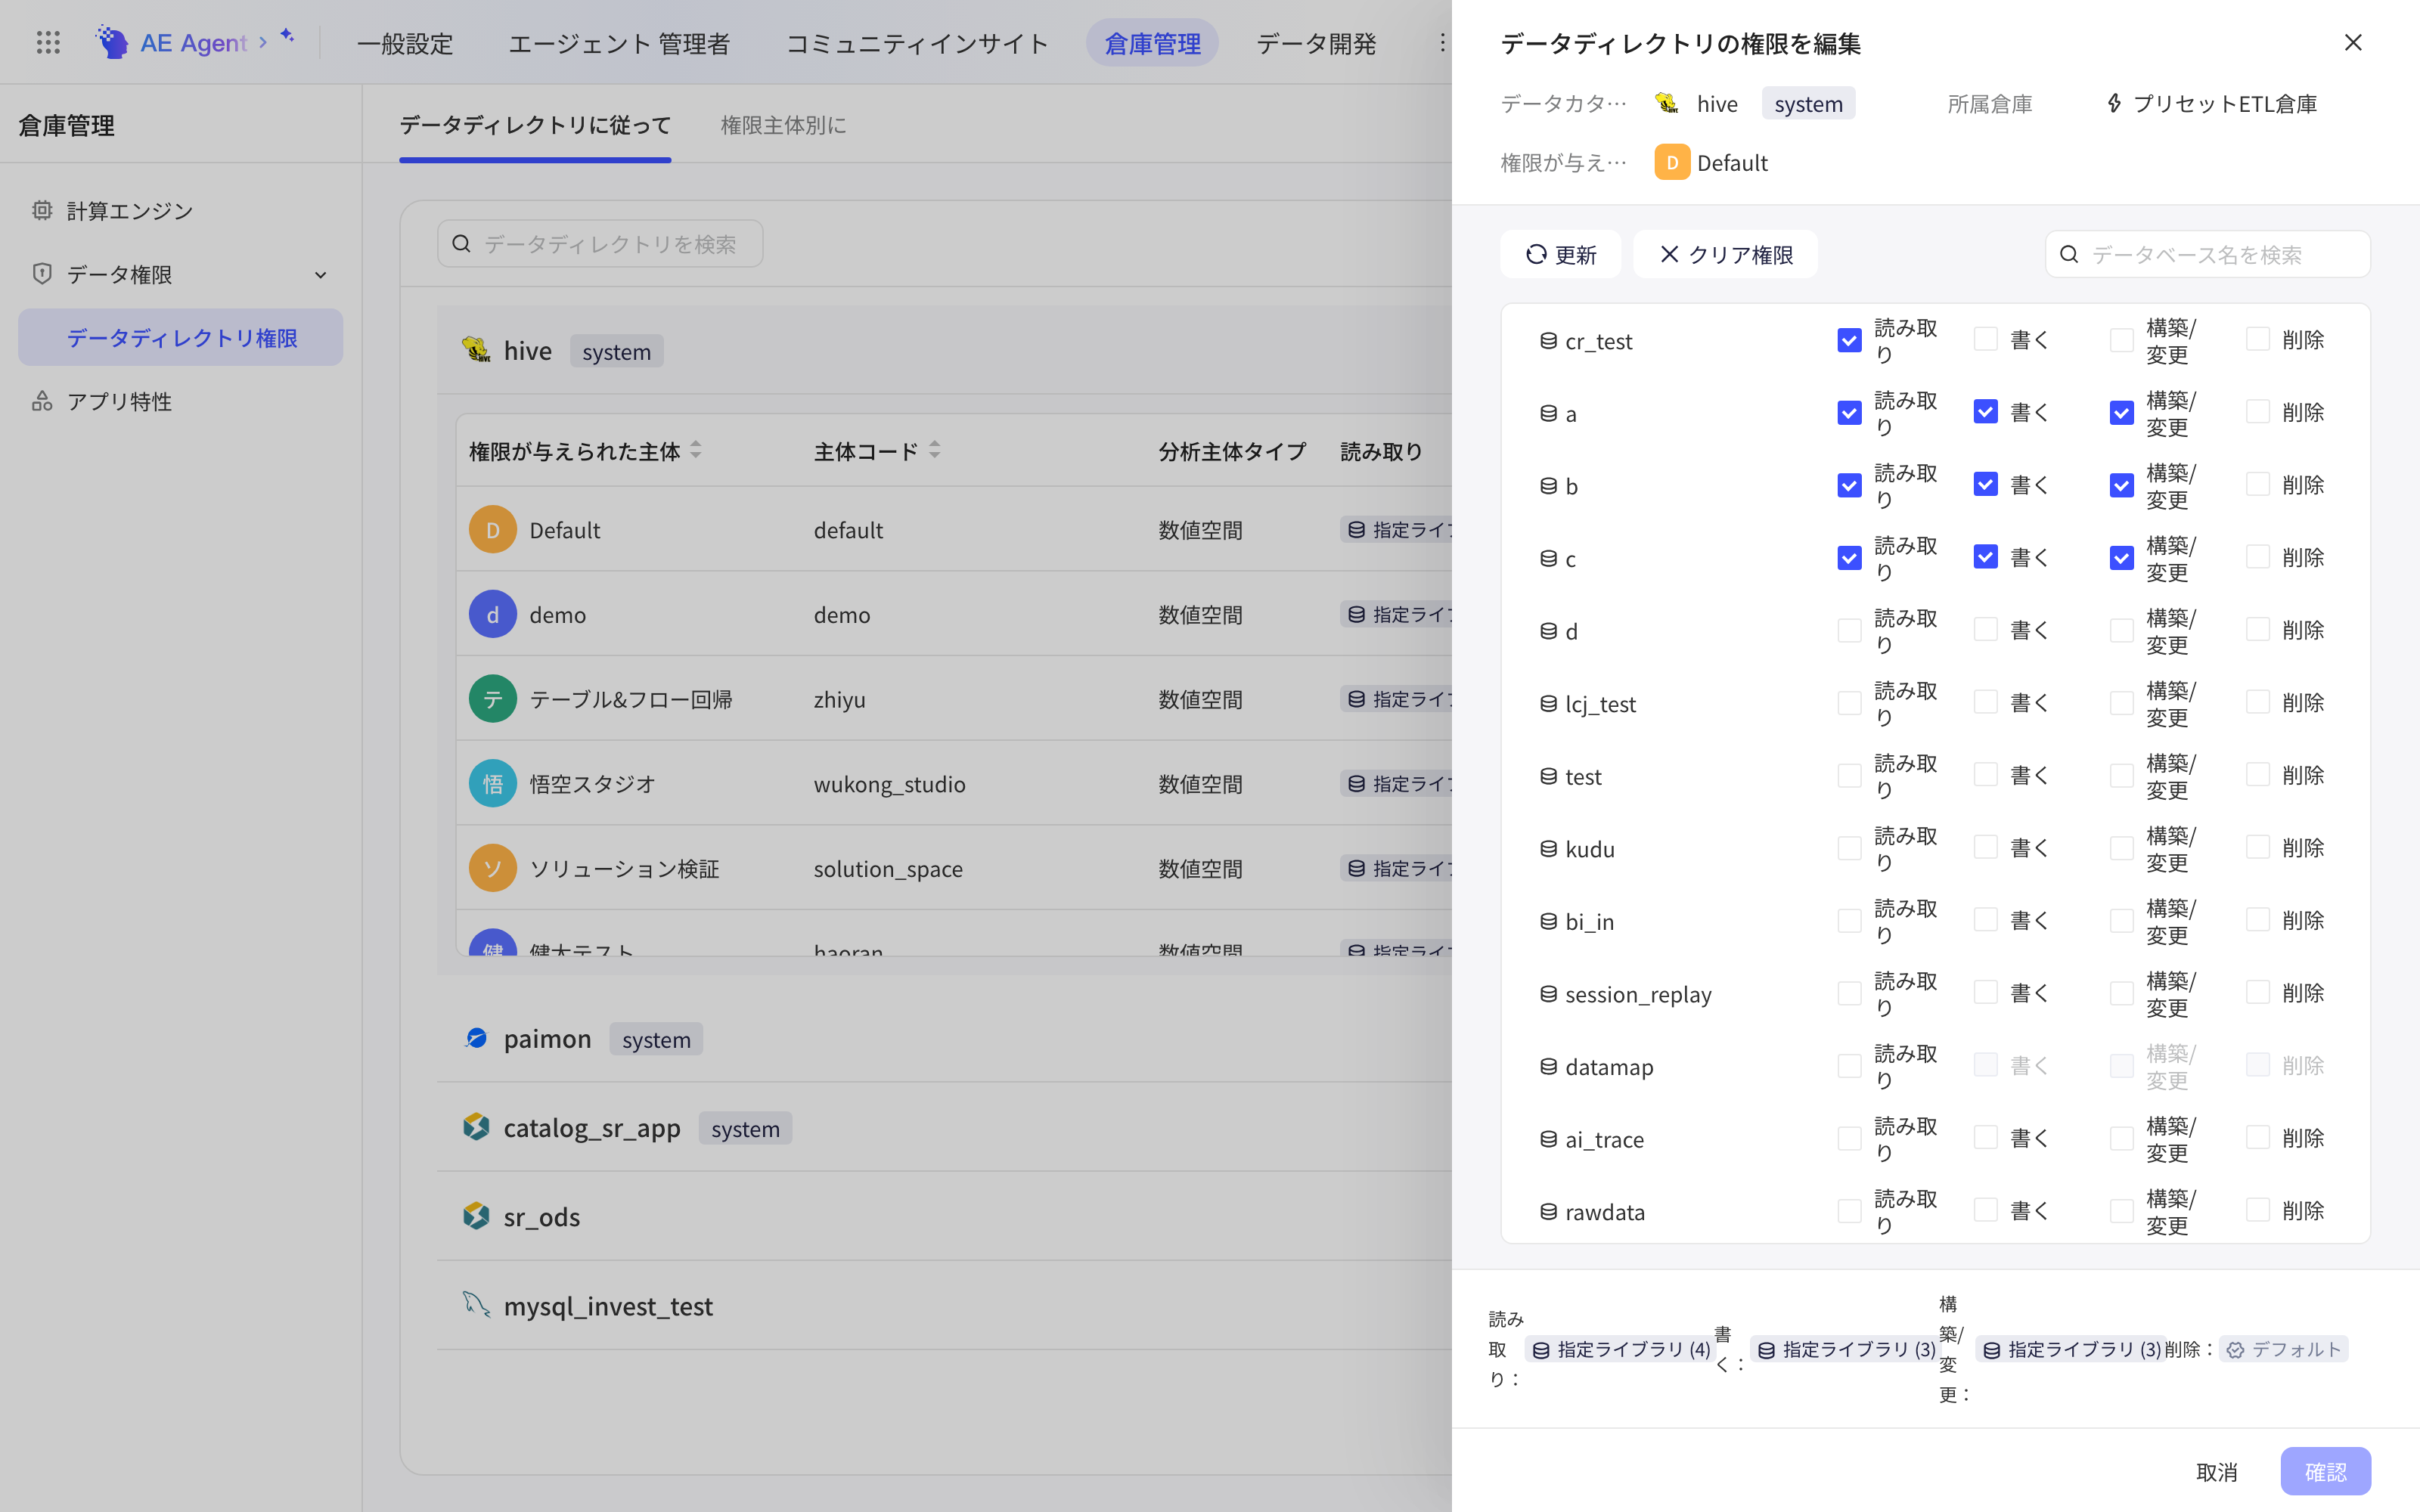This screenshot has width=2420, height=1512.
Task: Click the search icon in データディレクトリ search
Action: pyautogui.click(x=461, y=244)
